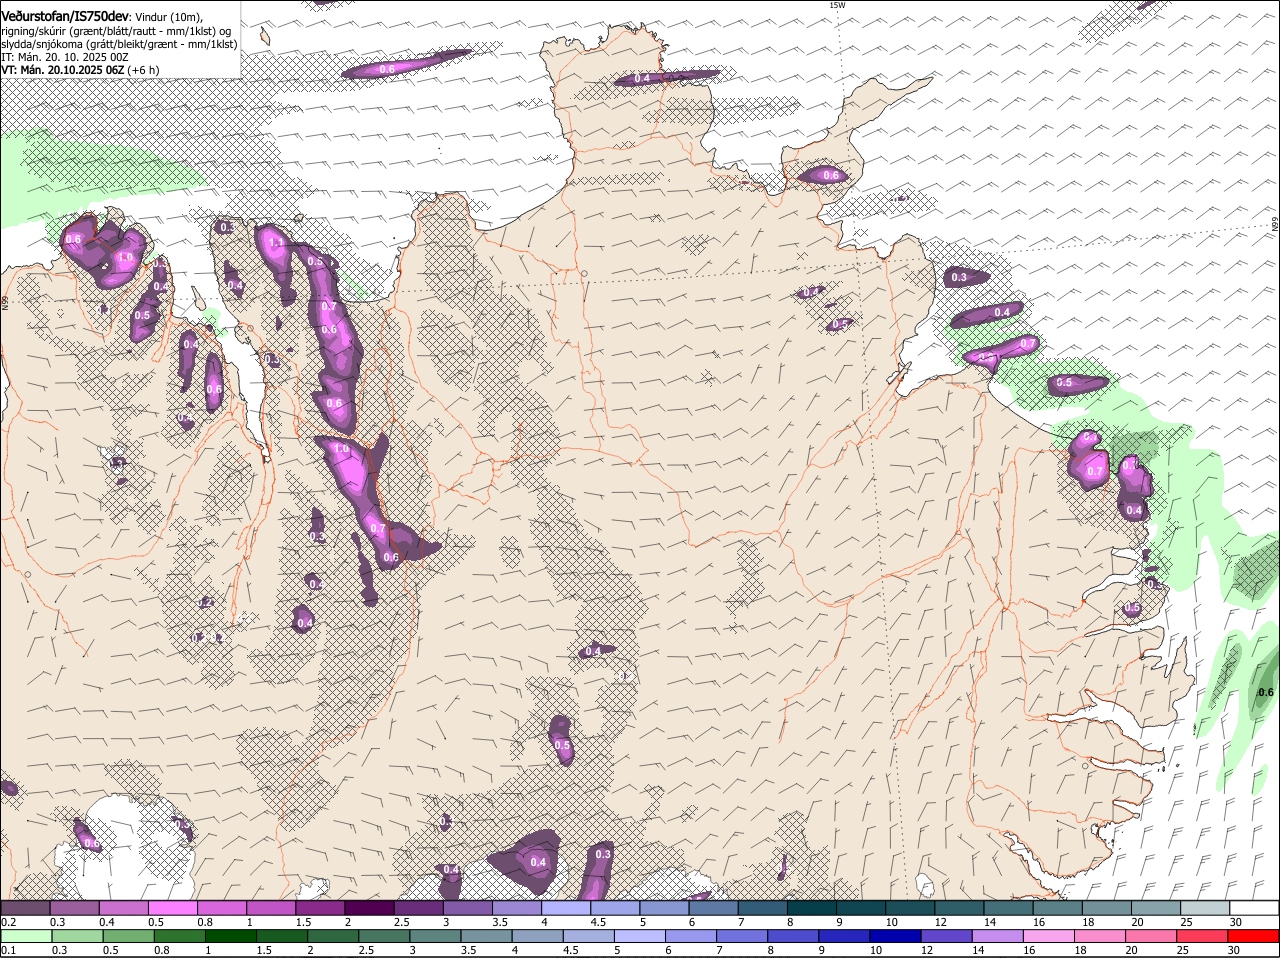Pick snow legend swatch between 0.3 and 0.4

point(74,908)
